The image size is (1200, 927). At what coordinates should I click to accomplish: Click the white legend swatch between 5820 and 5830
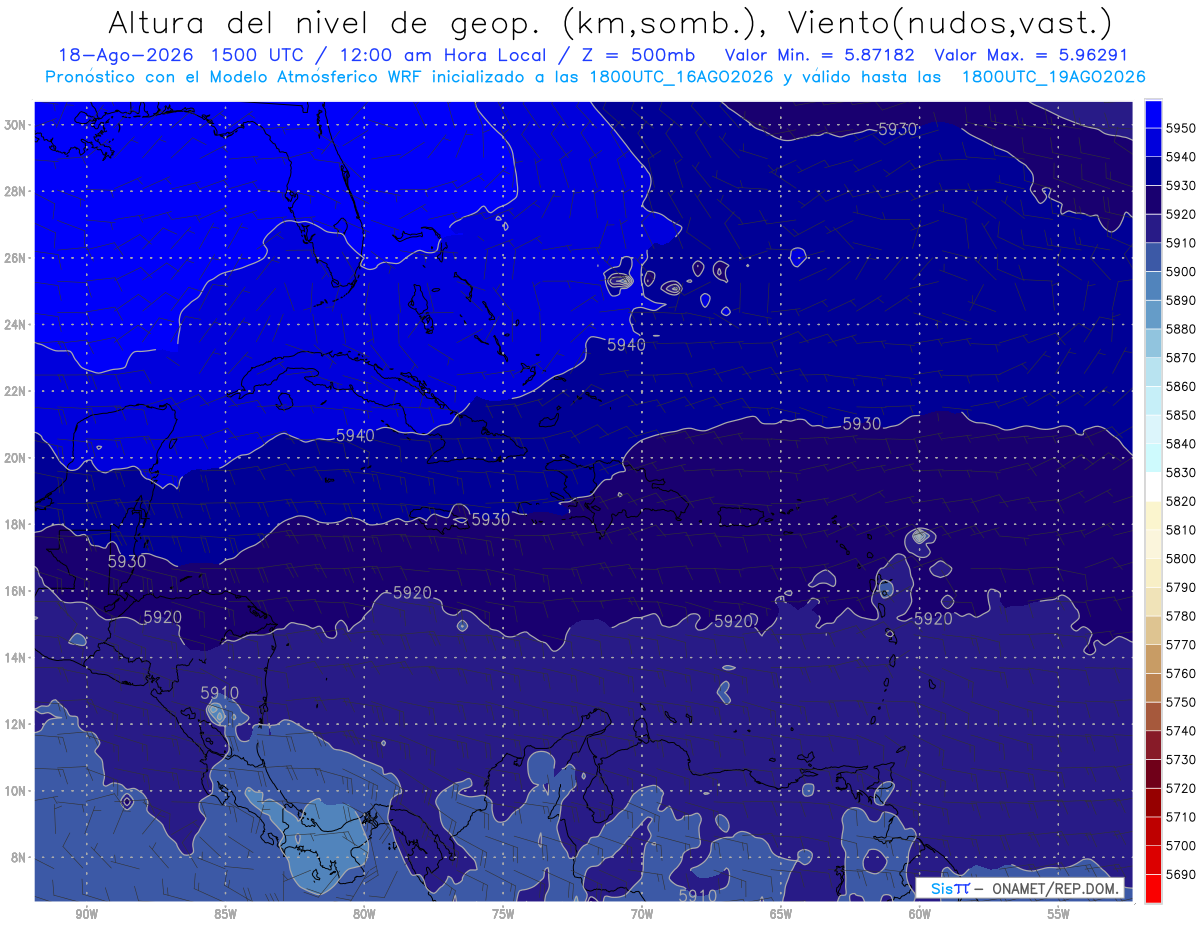click(x=1153, y=486)
